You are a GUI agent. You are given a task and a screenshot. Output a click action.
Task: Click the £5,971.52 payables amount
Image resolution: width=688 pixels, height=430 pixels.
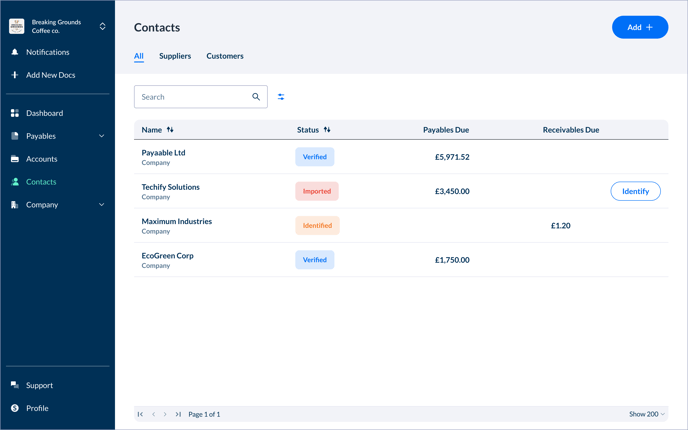point(452,157)
